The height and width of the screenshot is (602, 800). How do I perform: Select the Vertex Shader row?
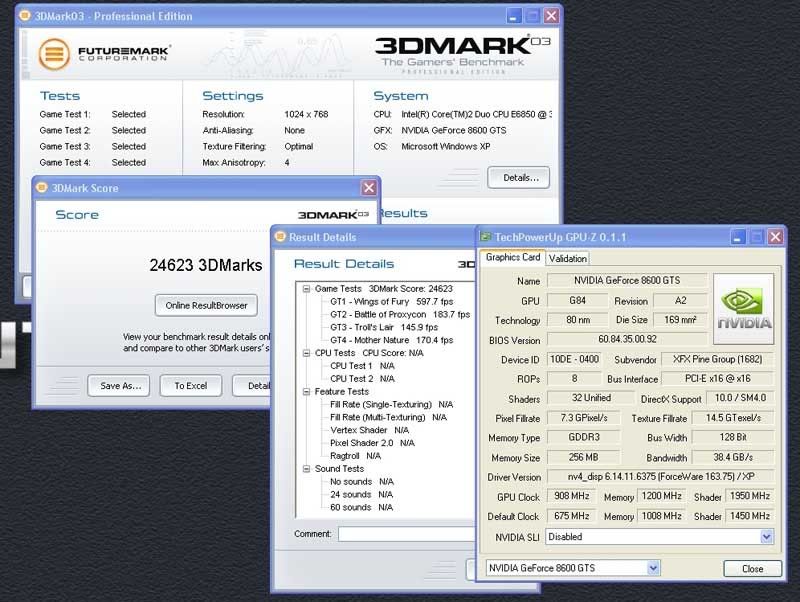click(369, 430)
